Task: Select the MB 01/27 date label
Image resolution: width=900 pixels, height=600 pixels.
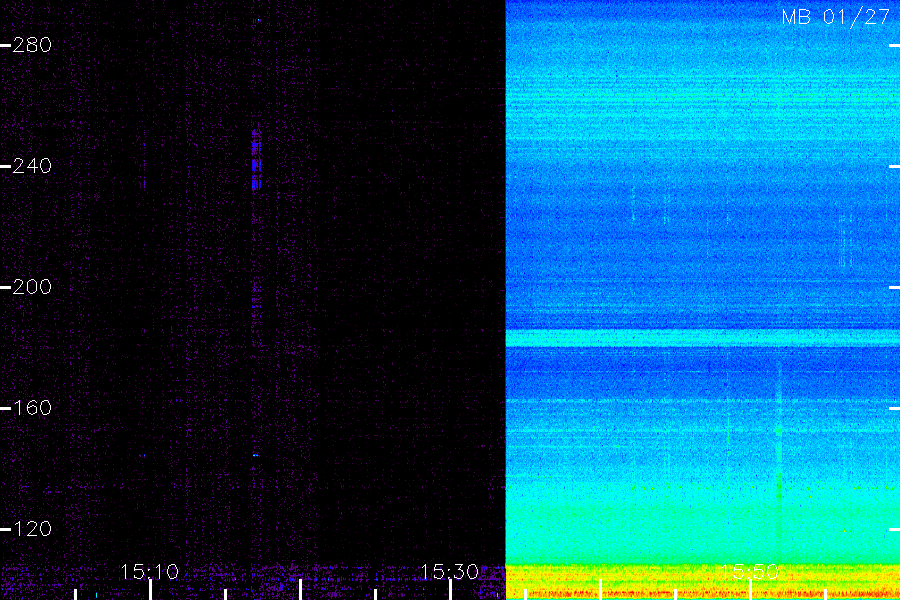Action: tap(836, 17)
